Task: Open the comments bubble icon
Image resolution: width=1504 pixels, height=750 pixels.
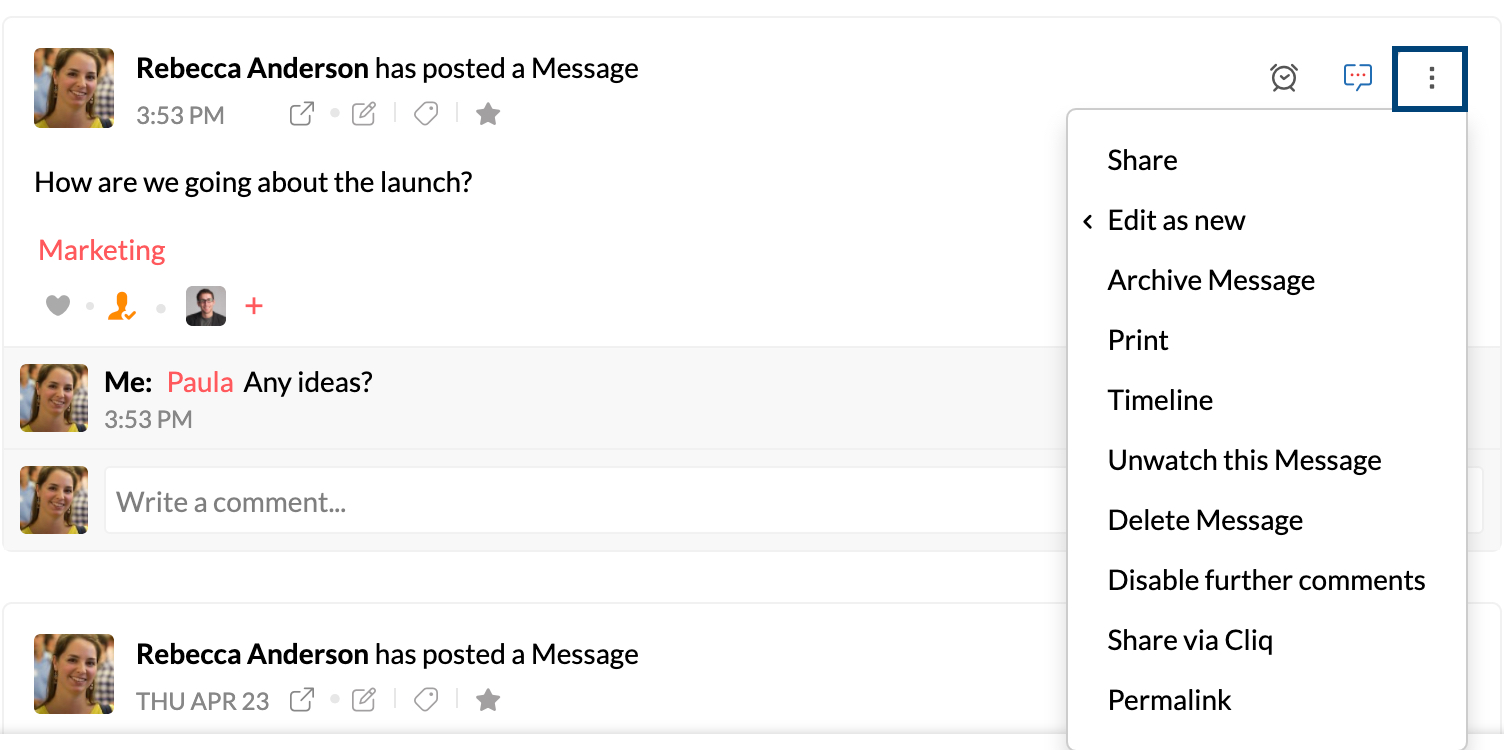Action: [x=1357, y=77]
